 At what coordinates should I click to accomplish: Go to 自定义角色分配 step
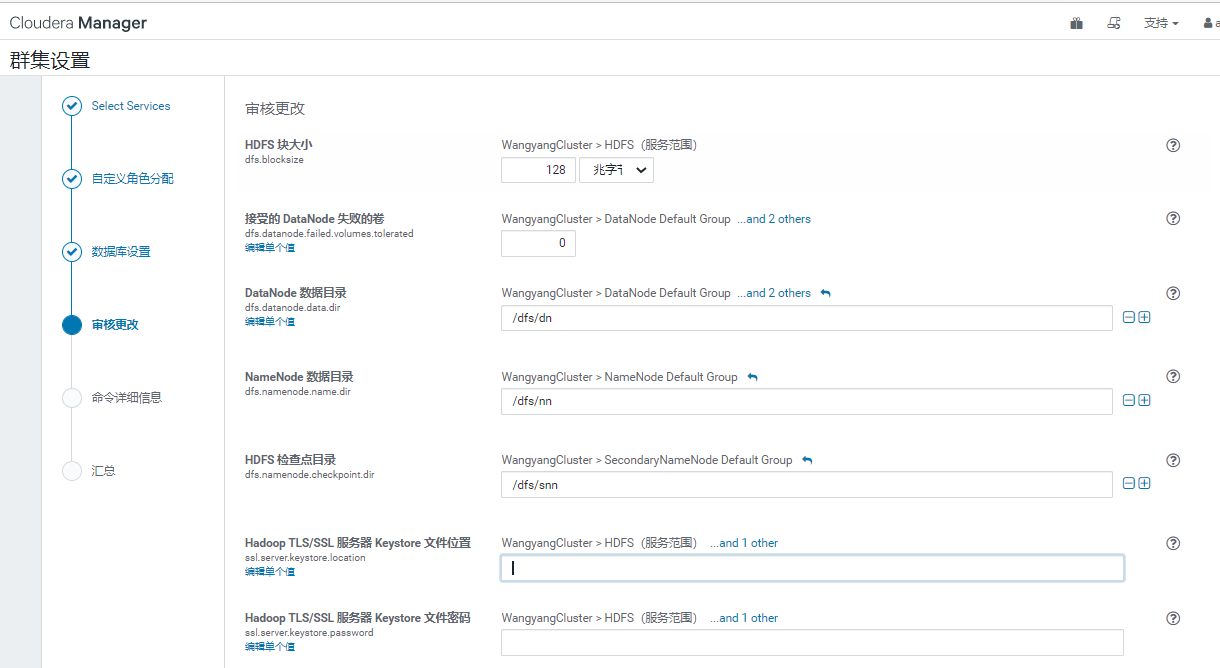tap(133, 179)
